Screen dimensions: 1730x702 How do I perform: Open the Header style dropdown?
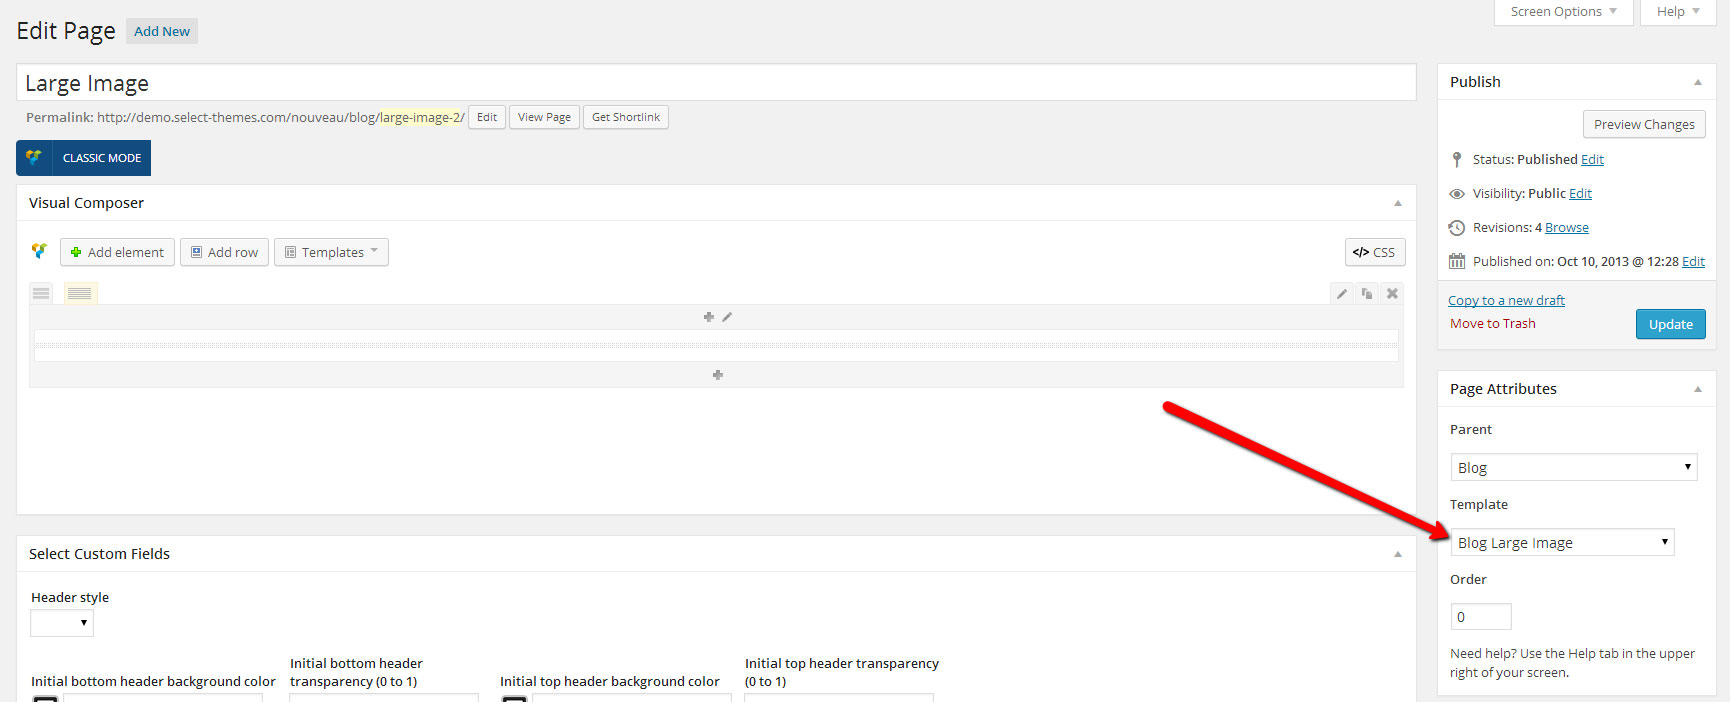pos(62,623)
